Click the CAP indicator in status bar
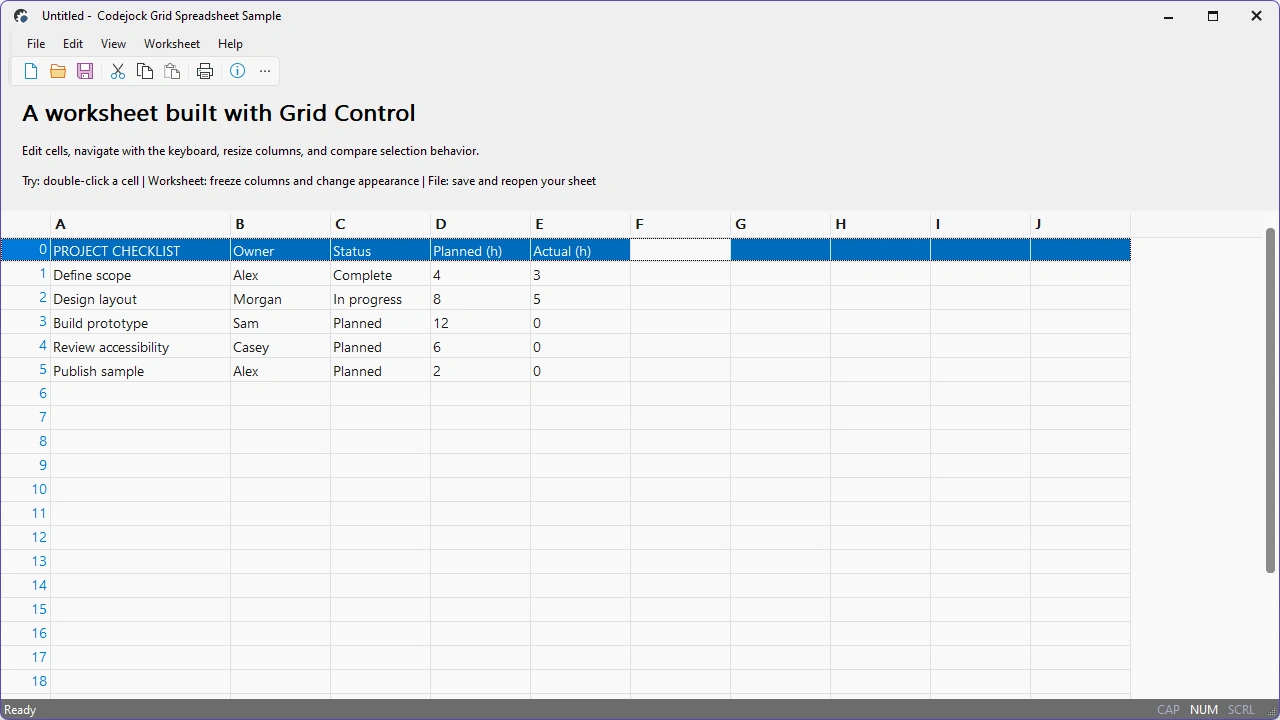The image size is (1280, 720). click(1168, 710)
